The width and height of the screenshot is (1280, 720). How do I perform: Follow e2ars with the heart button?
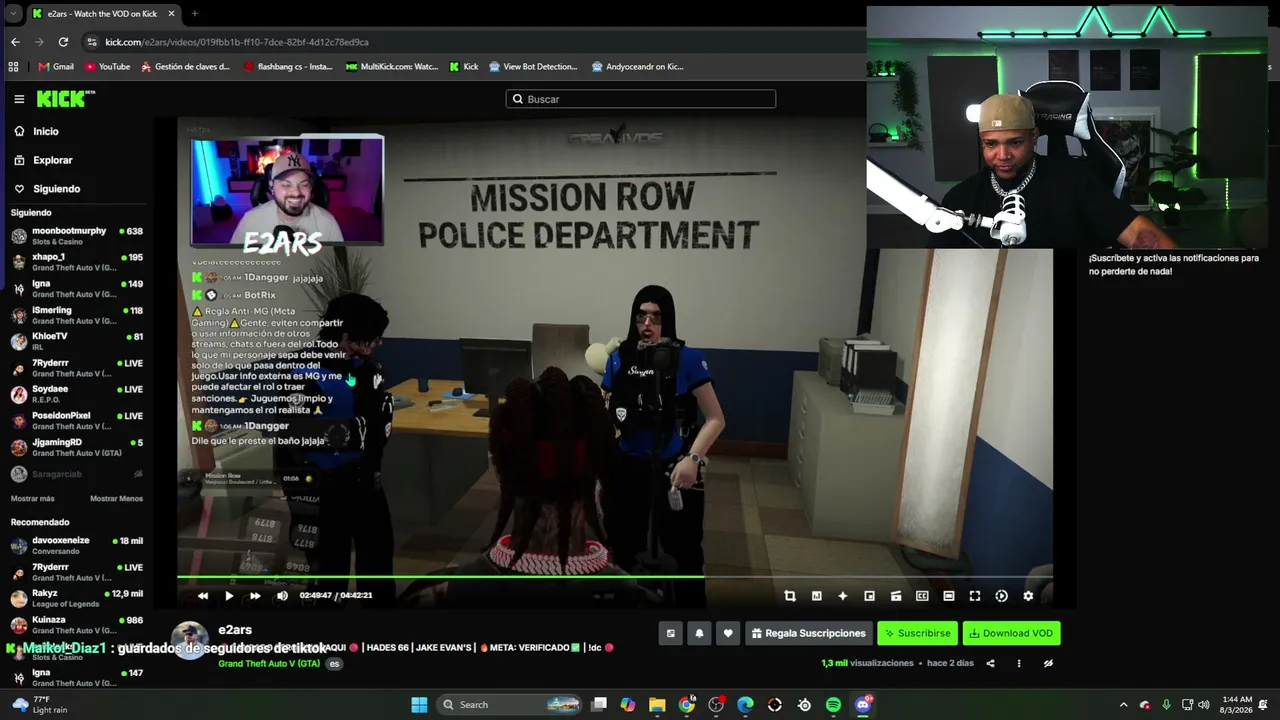pos(728,633)
